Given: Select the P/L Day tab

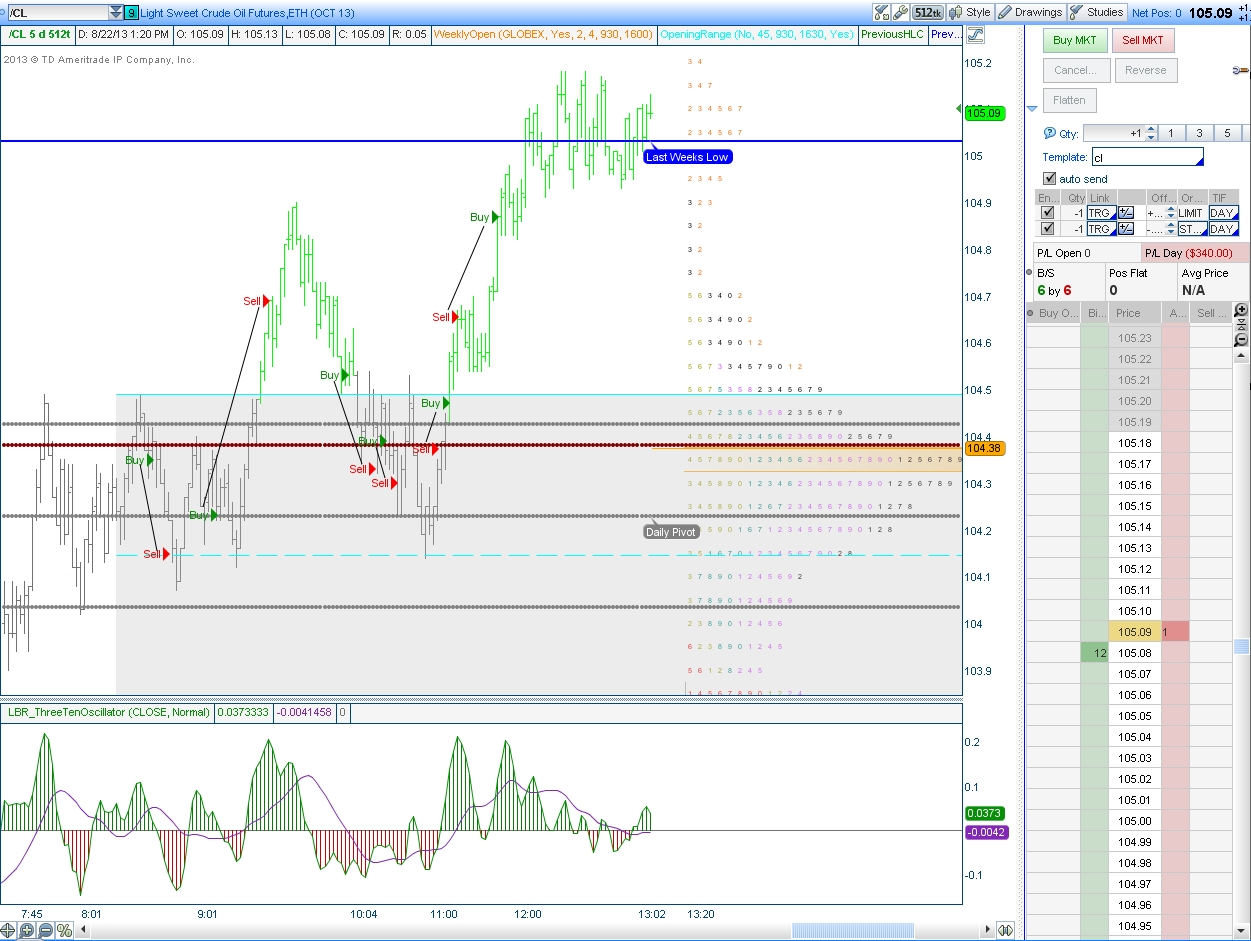Looking at the screenshot, I should click(1195, 253).
